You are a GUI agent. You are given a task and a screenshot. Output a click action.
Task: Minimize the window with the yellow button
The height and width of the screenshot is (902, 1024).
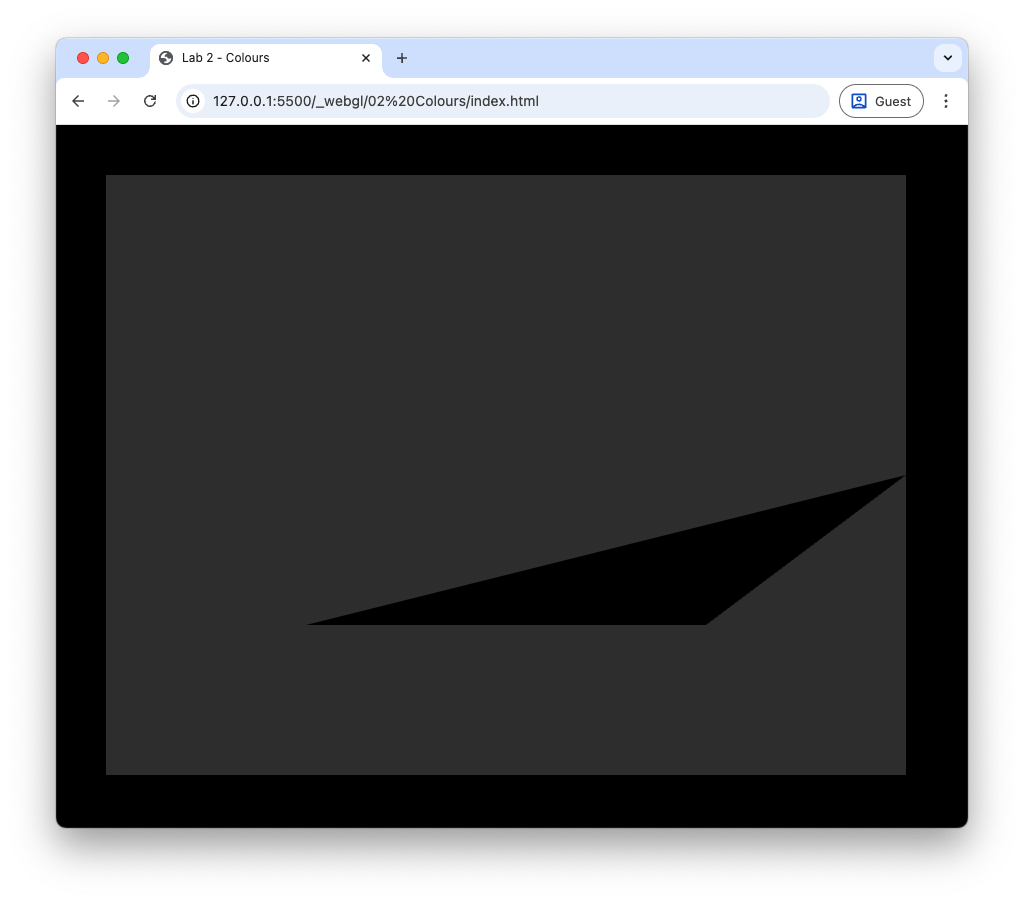(x=103, y=58)
